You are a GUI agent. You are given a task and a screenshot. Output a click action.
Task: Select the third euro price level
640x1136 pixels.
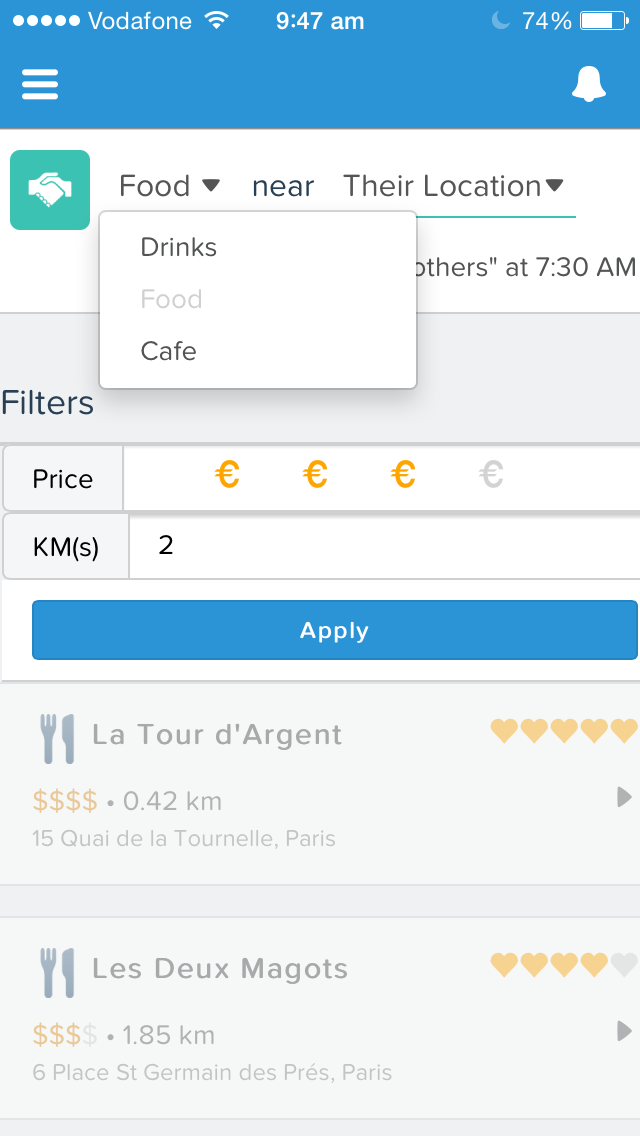click(403, 475)
